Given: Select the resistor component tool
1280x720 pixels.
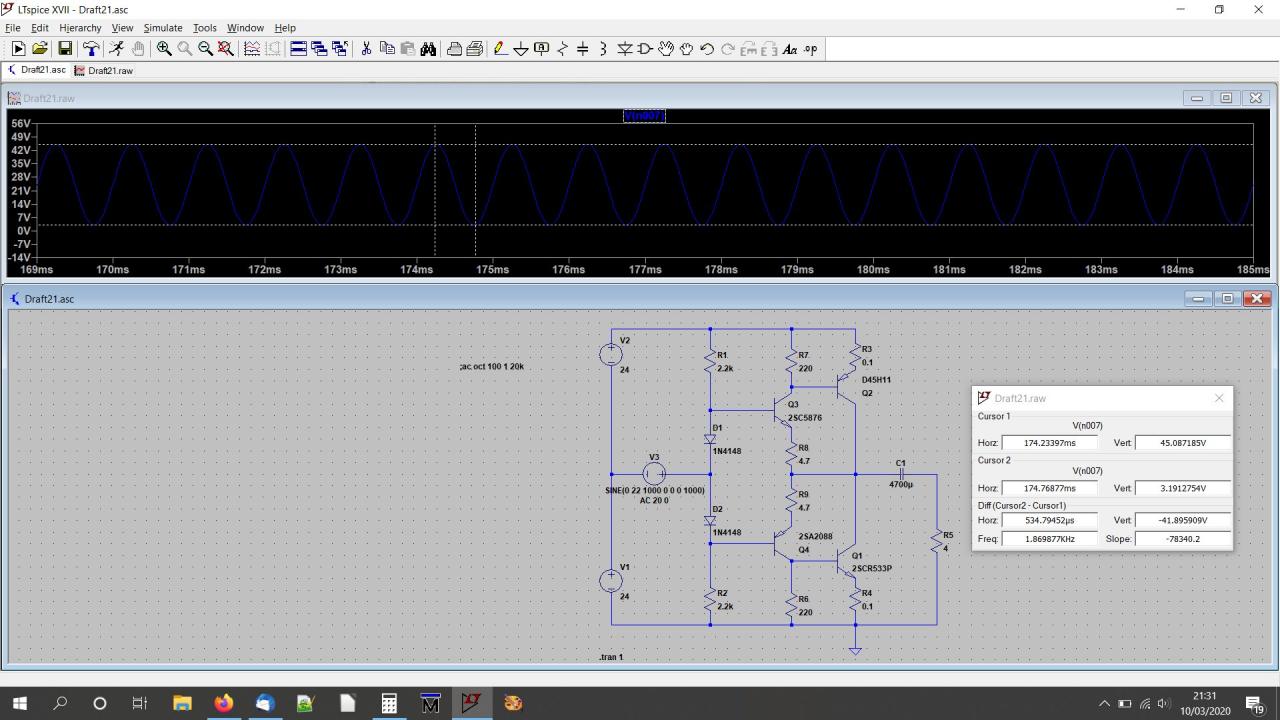Looking at the screenshot, I should pyautogui.click(x=562, y=49).
